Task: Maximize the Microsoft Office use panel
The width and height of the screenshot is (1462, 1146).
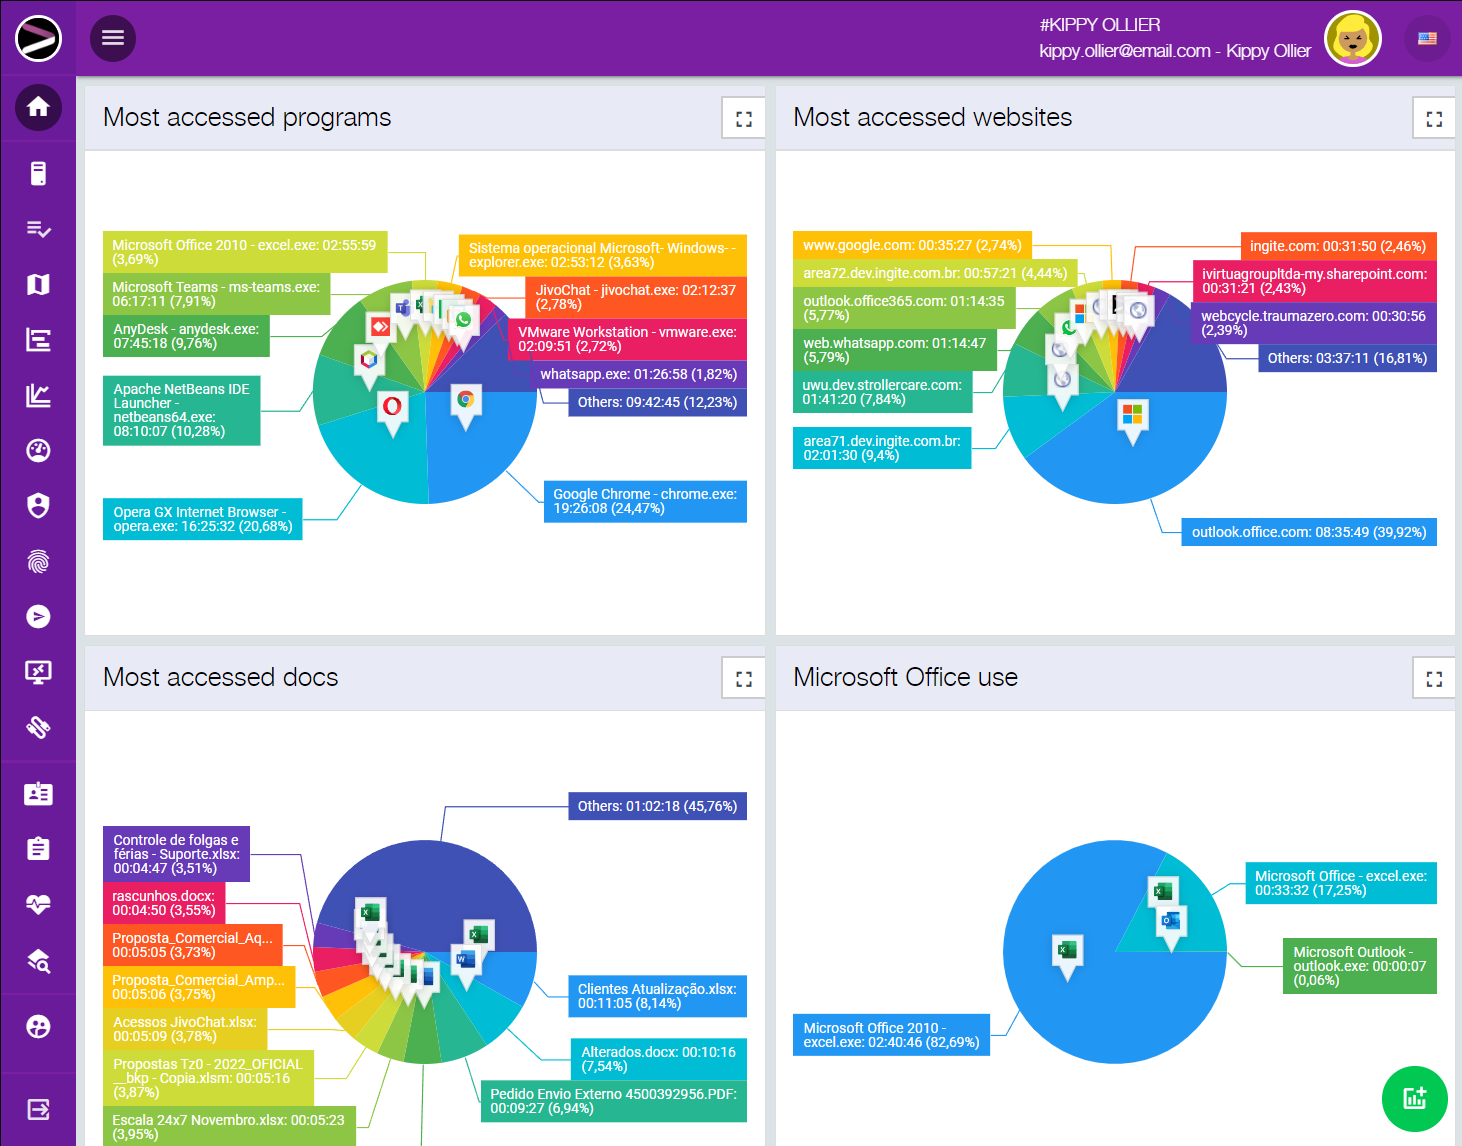Action: [1433, 679]
